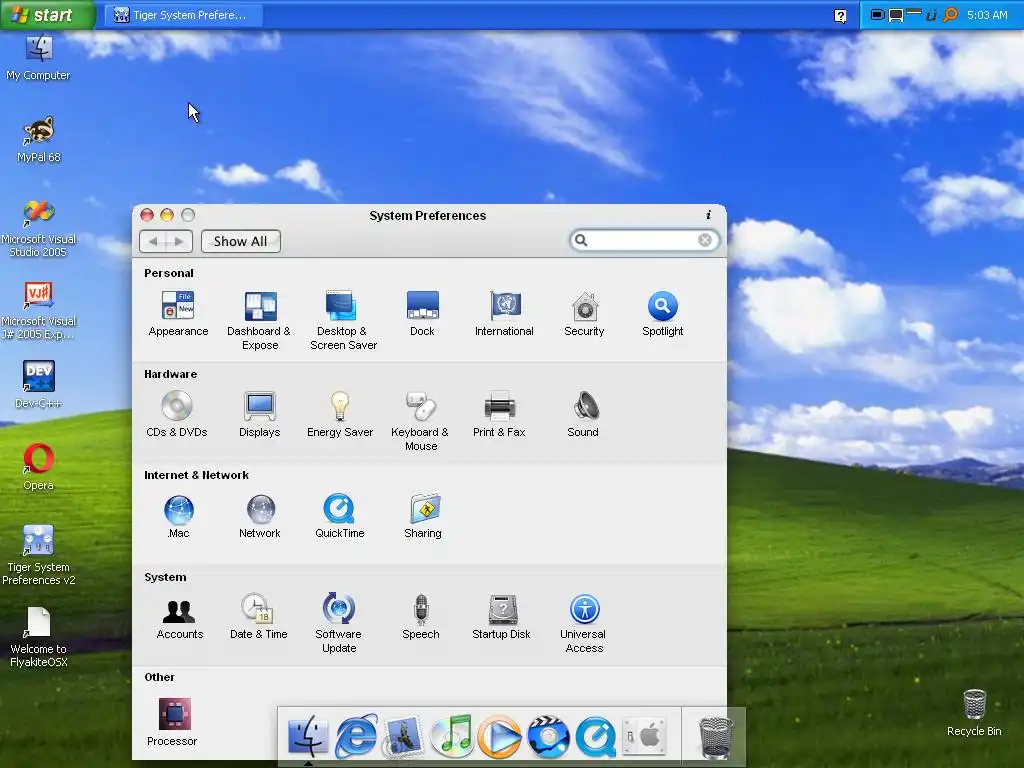Image resolution: width=1024 pixels, height=768 pixels.
Task: Open the Apple System Preferences dock icon
Action: pyautogui.click(x=644, y=736)
